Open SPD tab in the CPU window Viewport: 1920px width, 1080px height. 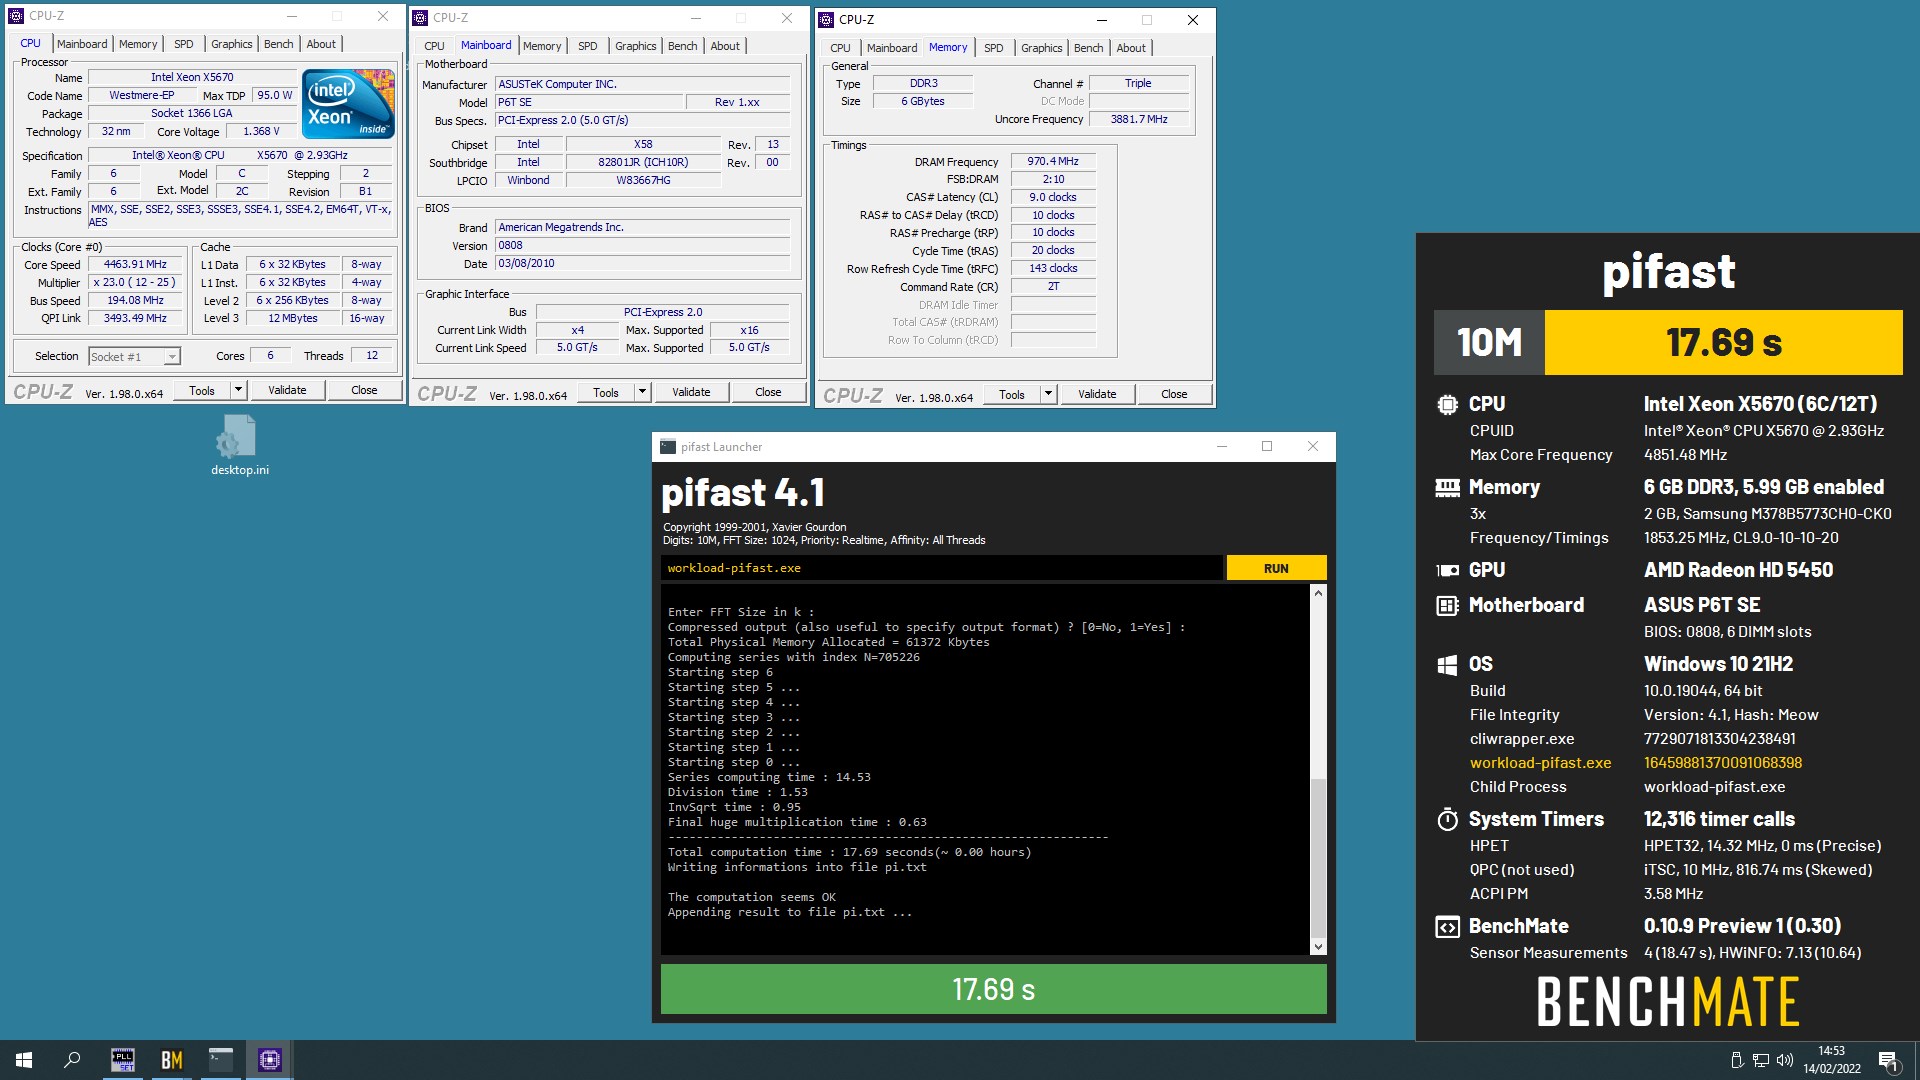[184, 44]
